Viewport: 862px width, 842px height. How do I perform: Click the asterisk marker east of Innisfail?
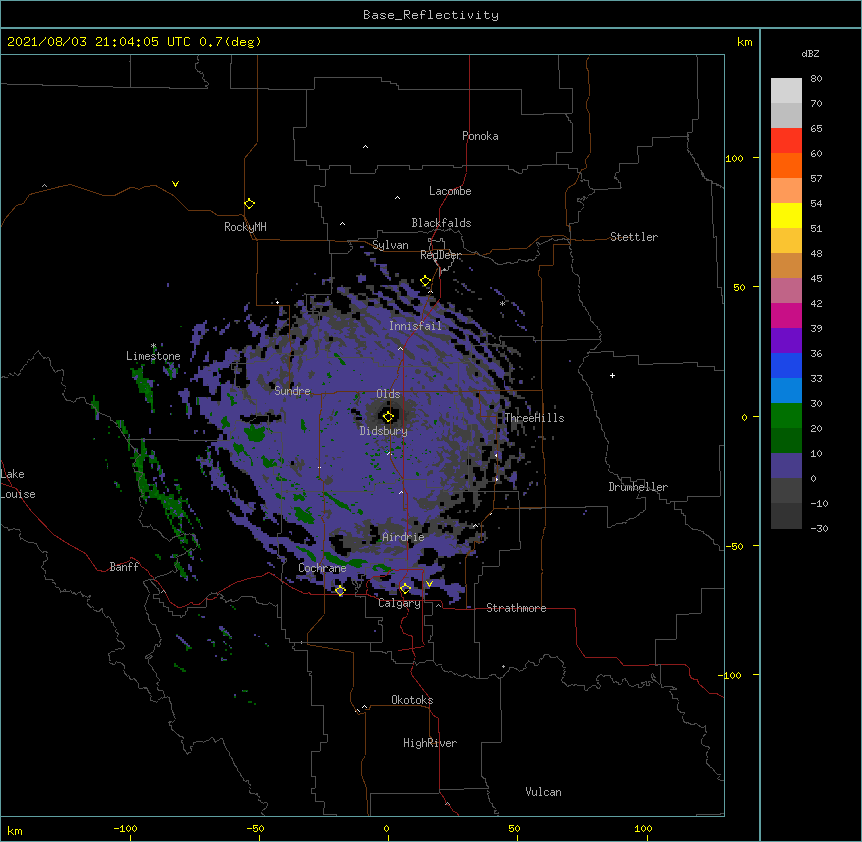coord(502,304)
